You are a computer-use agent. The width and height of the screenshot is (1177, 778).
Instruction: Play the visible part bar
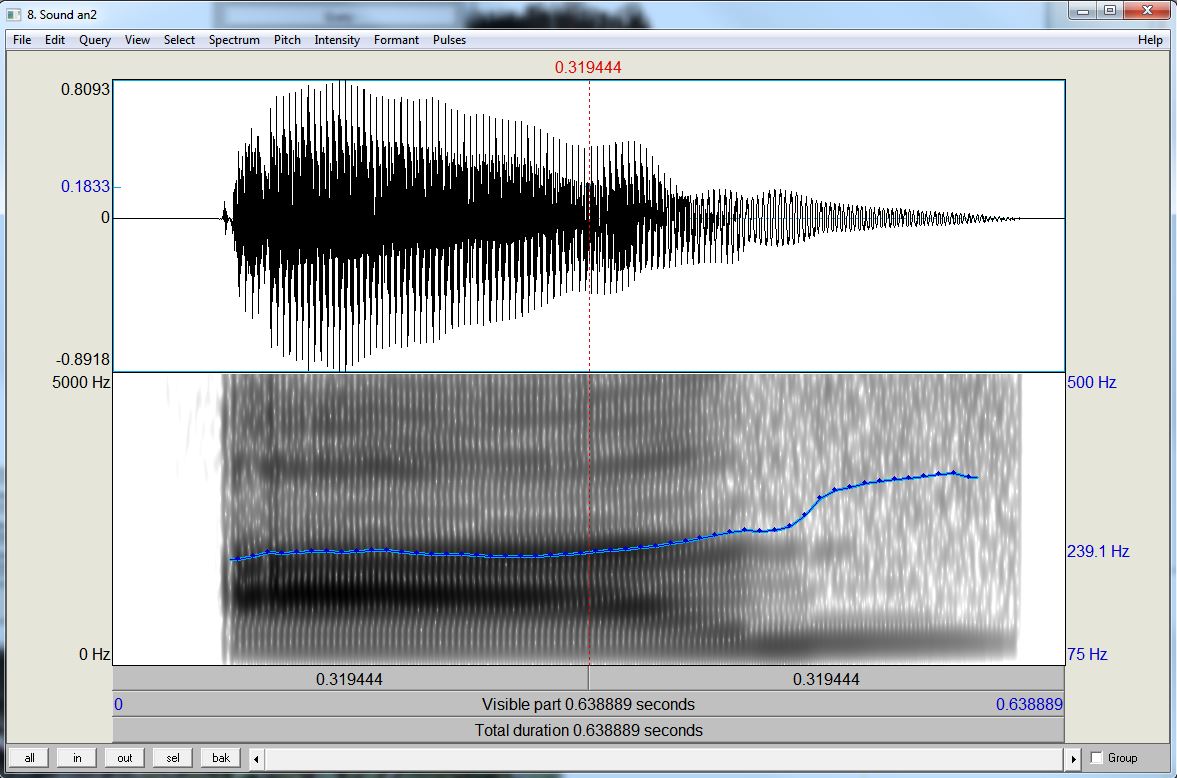(x=588, y=704)
